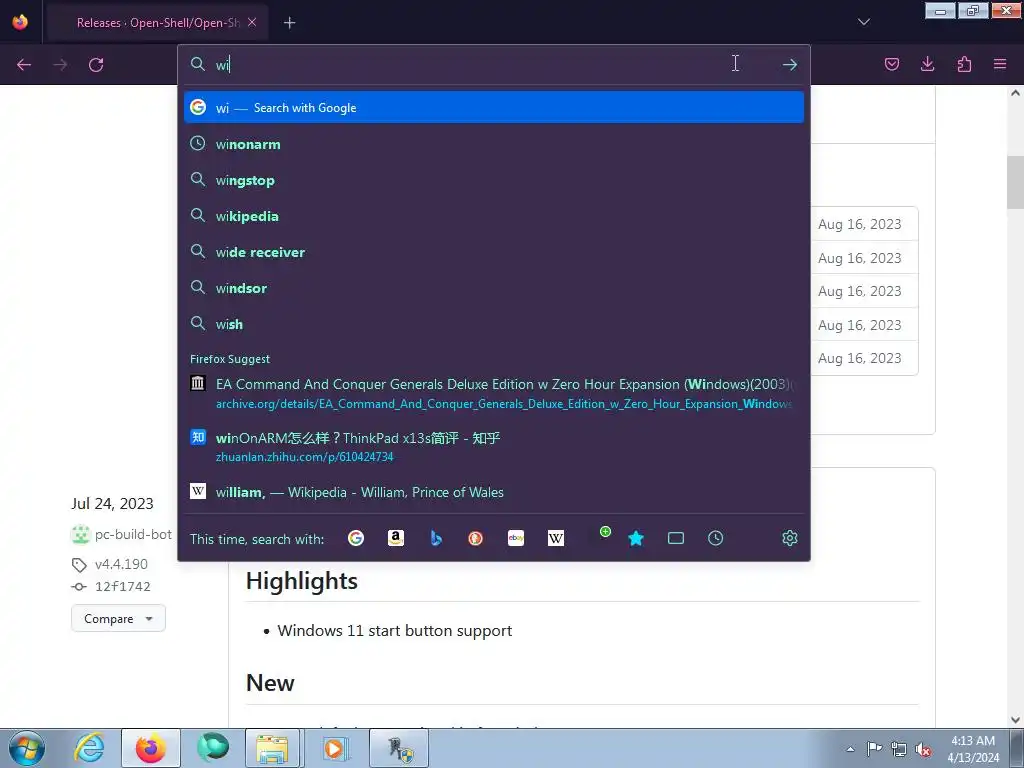The width and height of the screenshot is (1024, 768).
Task: Close the Releases Open-Shell tab
Action: pyautogui.click(x=252, y=22)
